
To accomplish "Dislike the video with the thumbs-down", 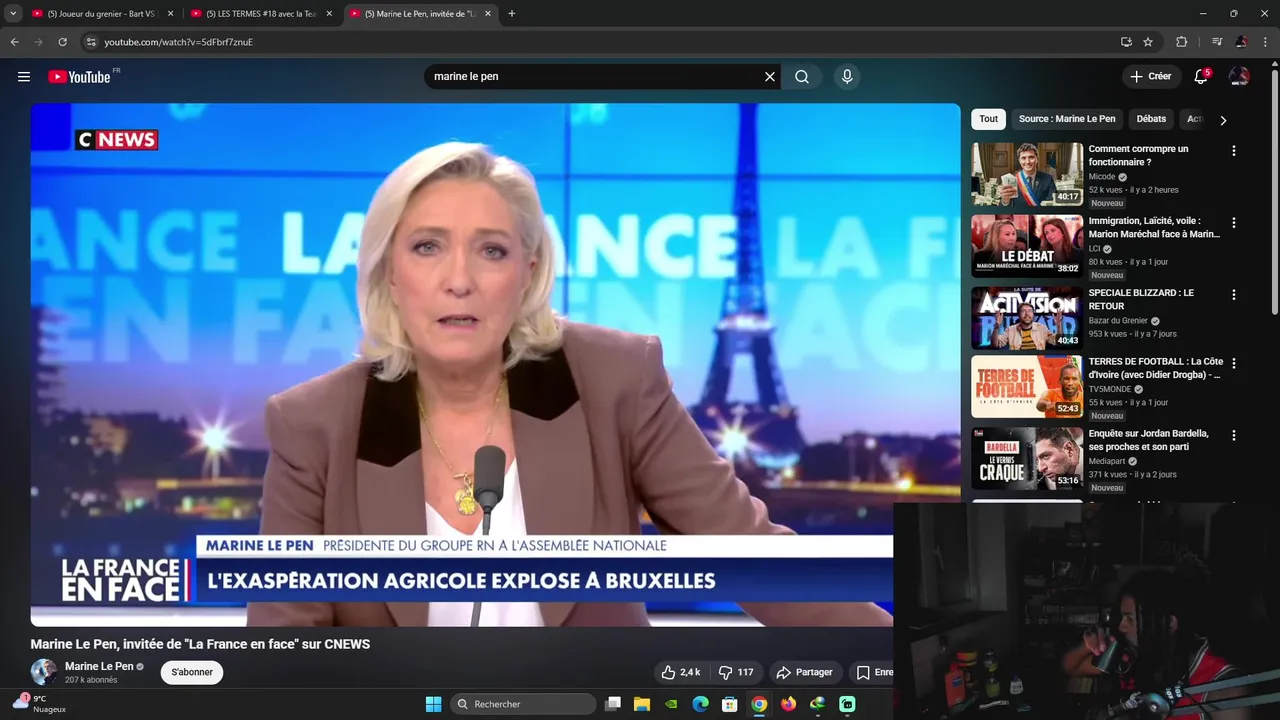I will point(736,672).
